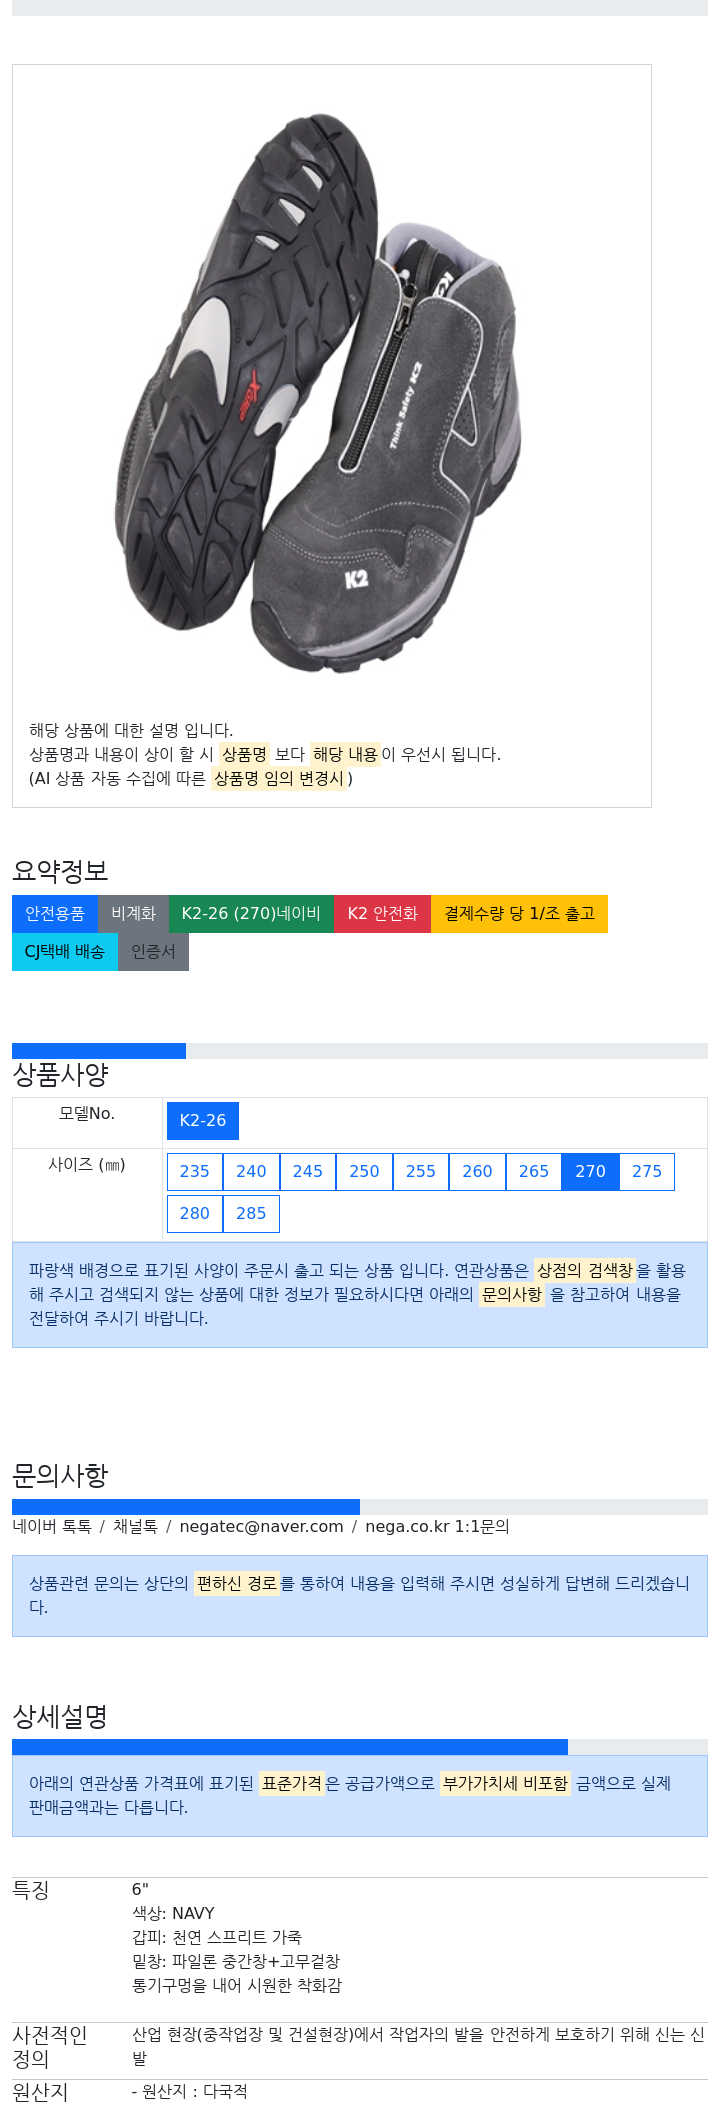The image size is (720, 2112).
Task: Select shoe size 250
Action: point(364,1172)
